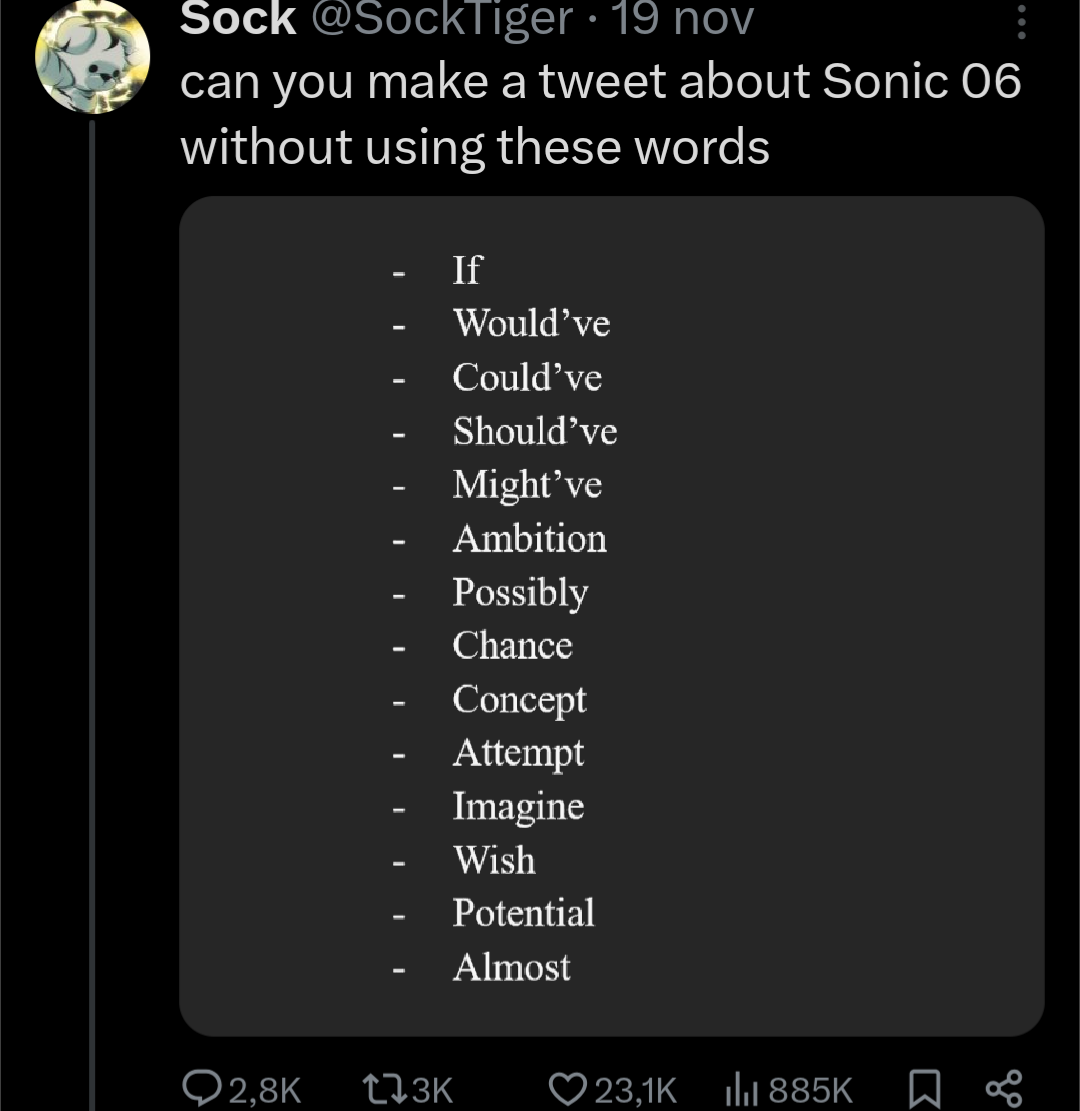
Task: Open view analytics bar chart icon
Action: (x=736, y=1089)
